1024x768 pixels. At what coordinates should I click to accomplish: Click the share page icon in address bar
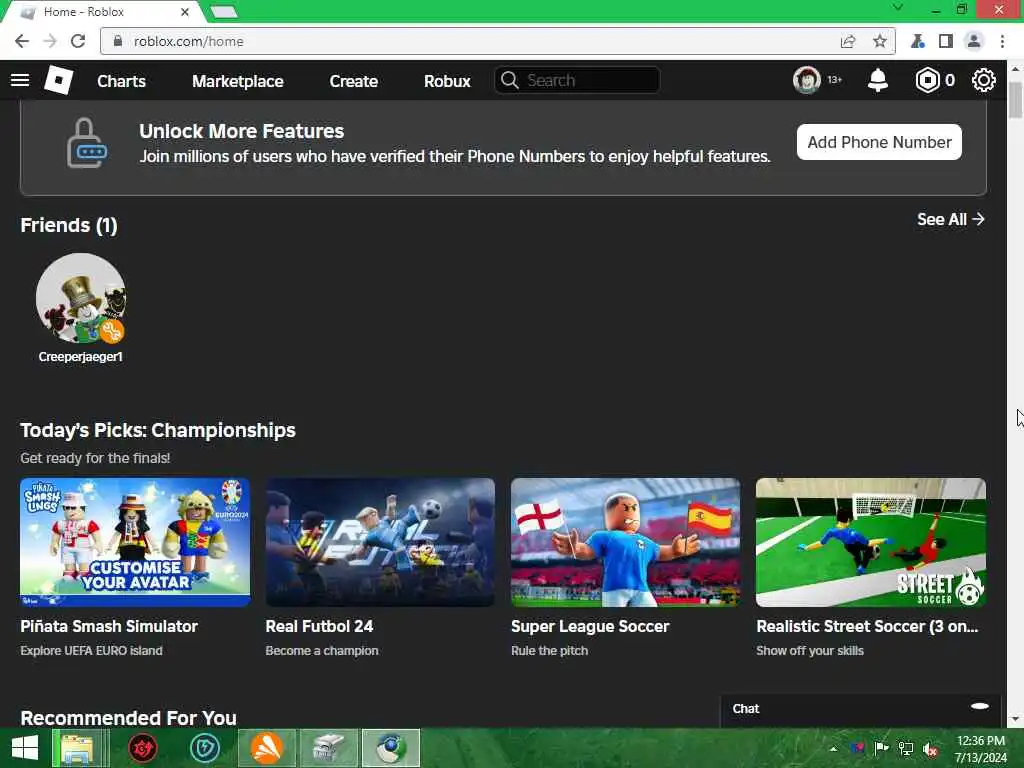click(x=848, y=41)
